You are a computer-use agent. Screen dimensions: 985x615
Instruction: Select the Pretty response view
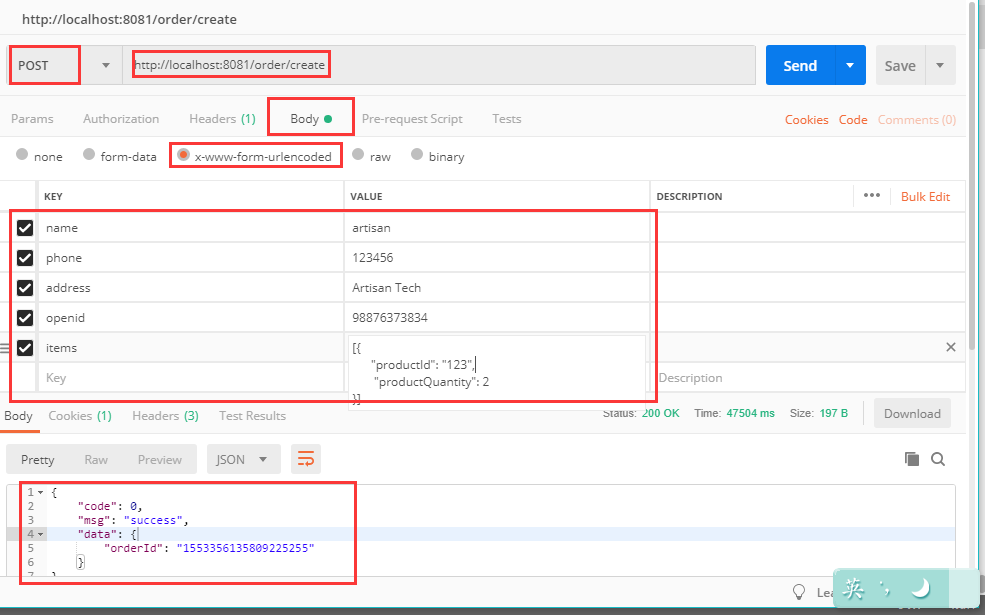coord(38,459)
